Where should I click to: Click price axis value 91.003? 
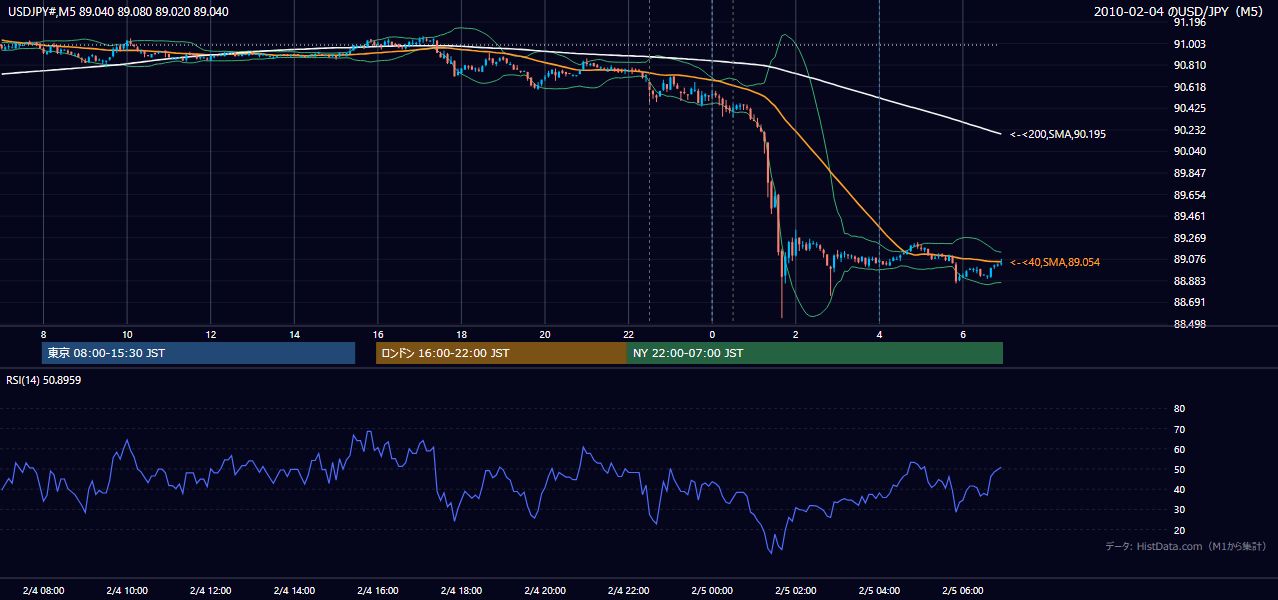click(1190, 44)
